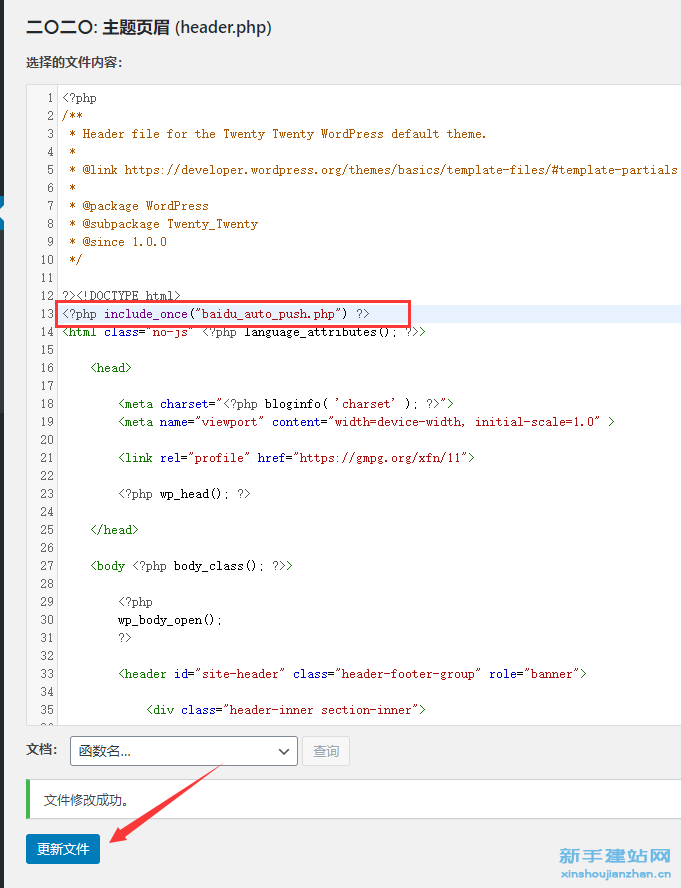Click line number 35 in the gutter
681x888 pixels.
(x=47, y=710)
